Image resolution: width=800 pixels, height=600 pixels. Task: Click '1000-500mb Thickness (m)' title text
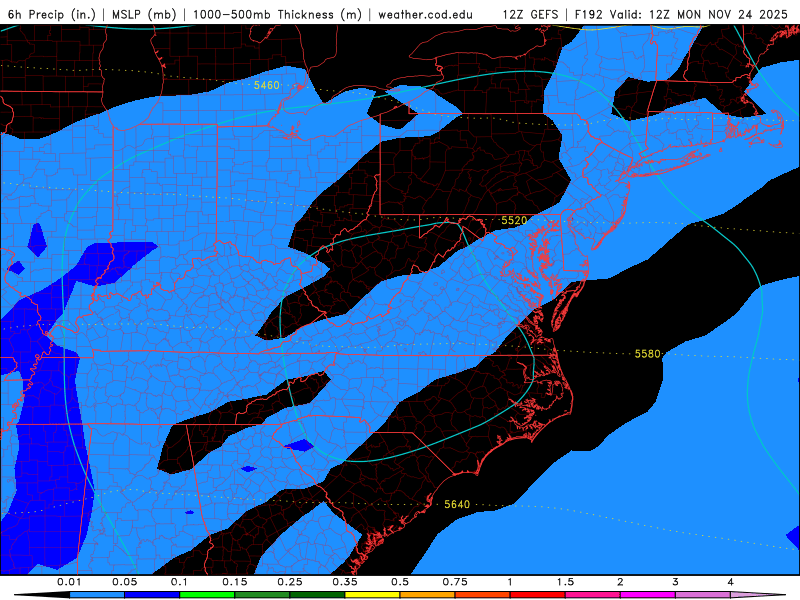click(277, 14)
